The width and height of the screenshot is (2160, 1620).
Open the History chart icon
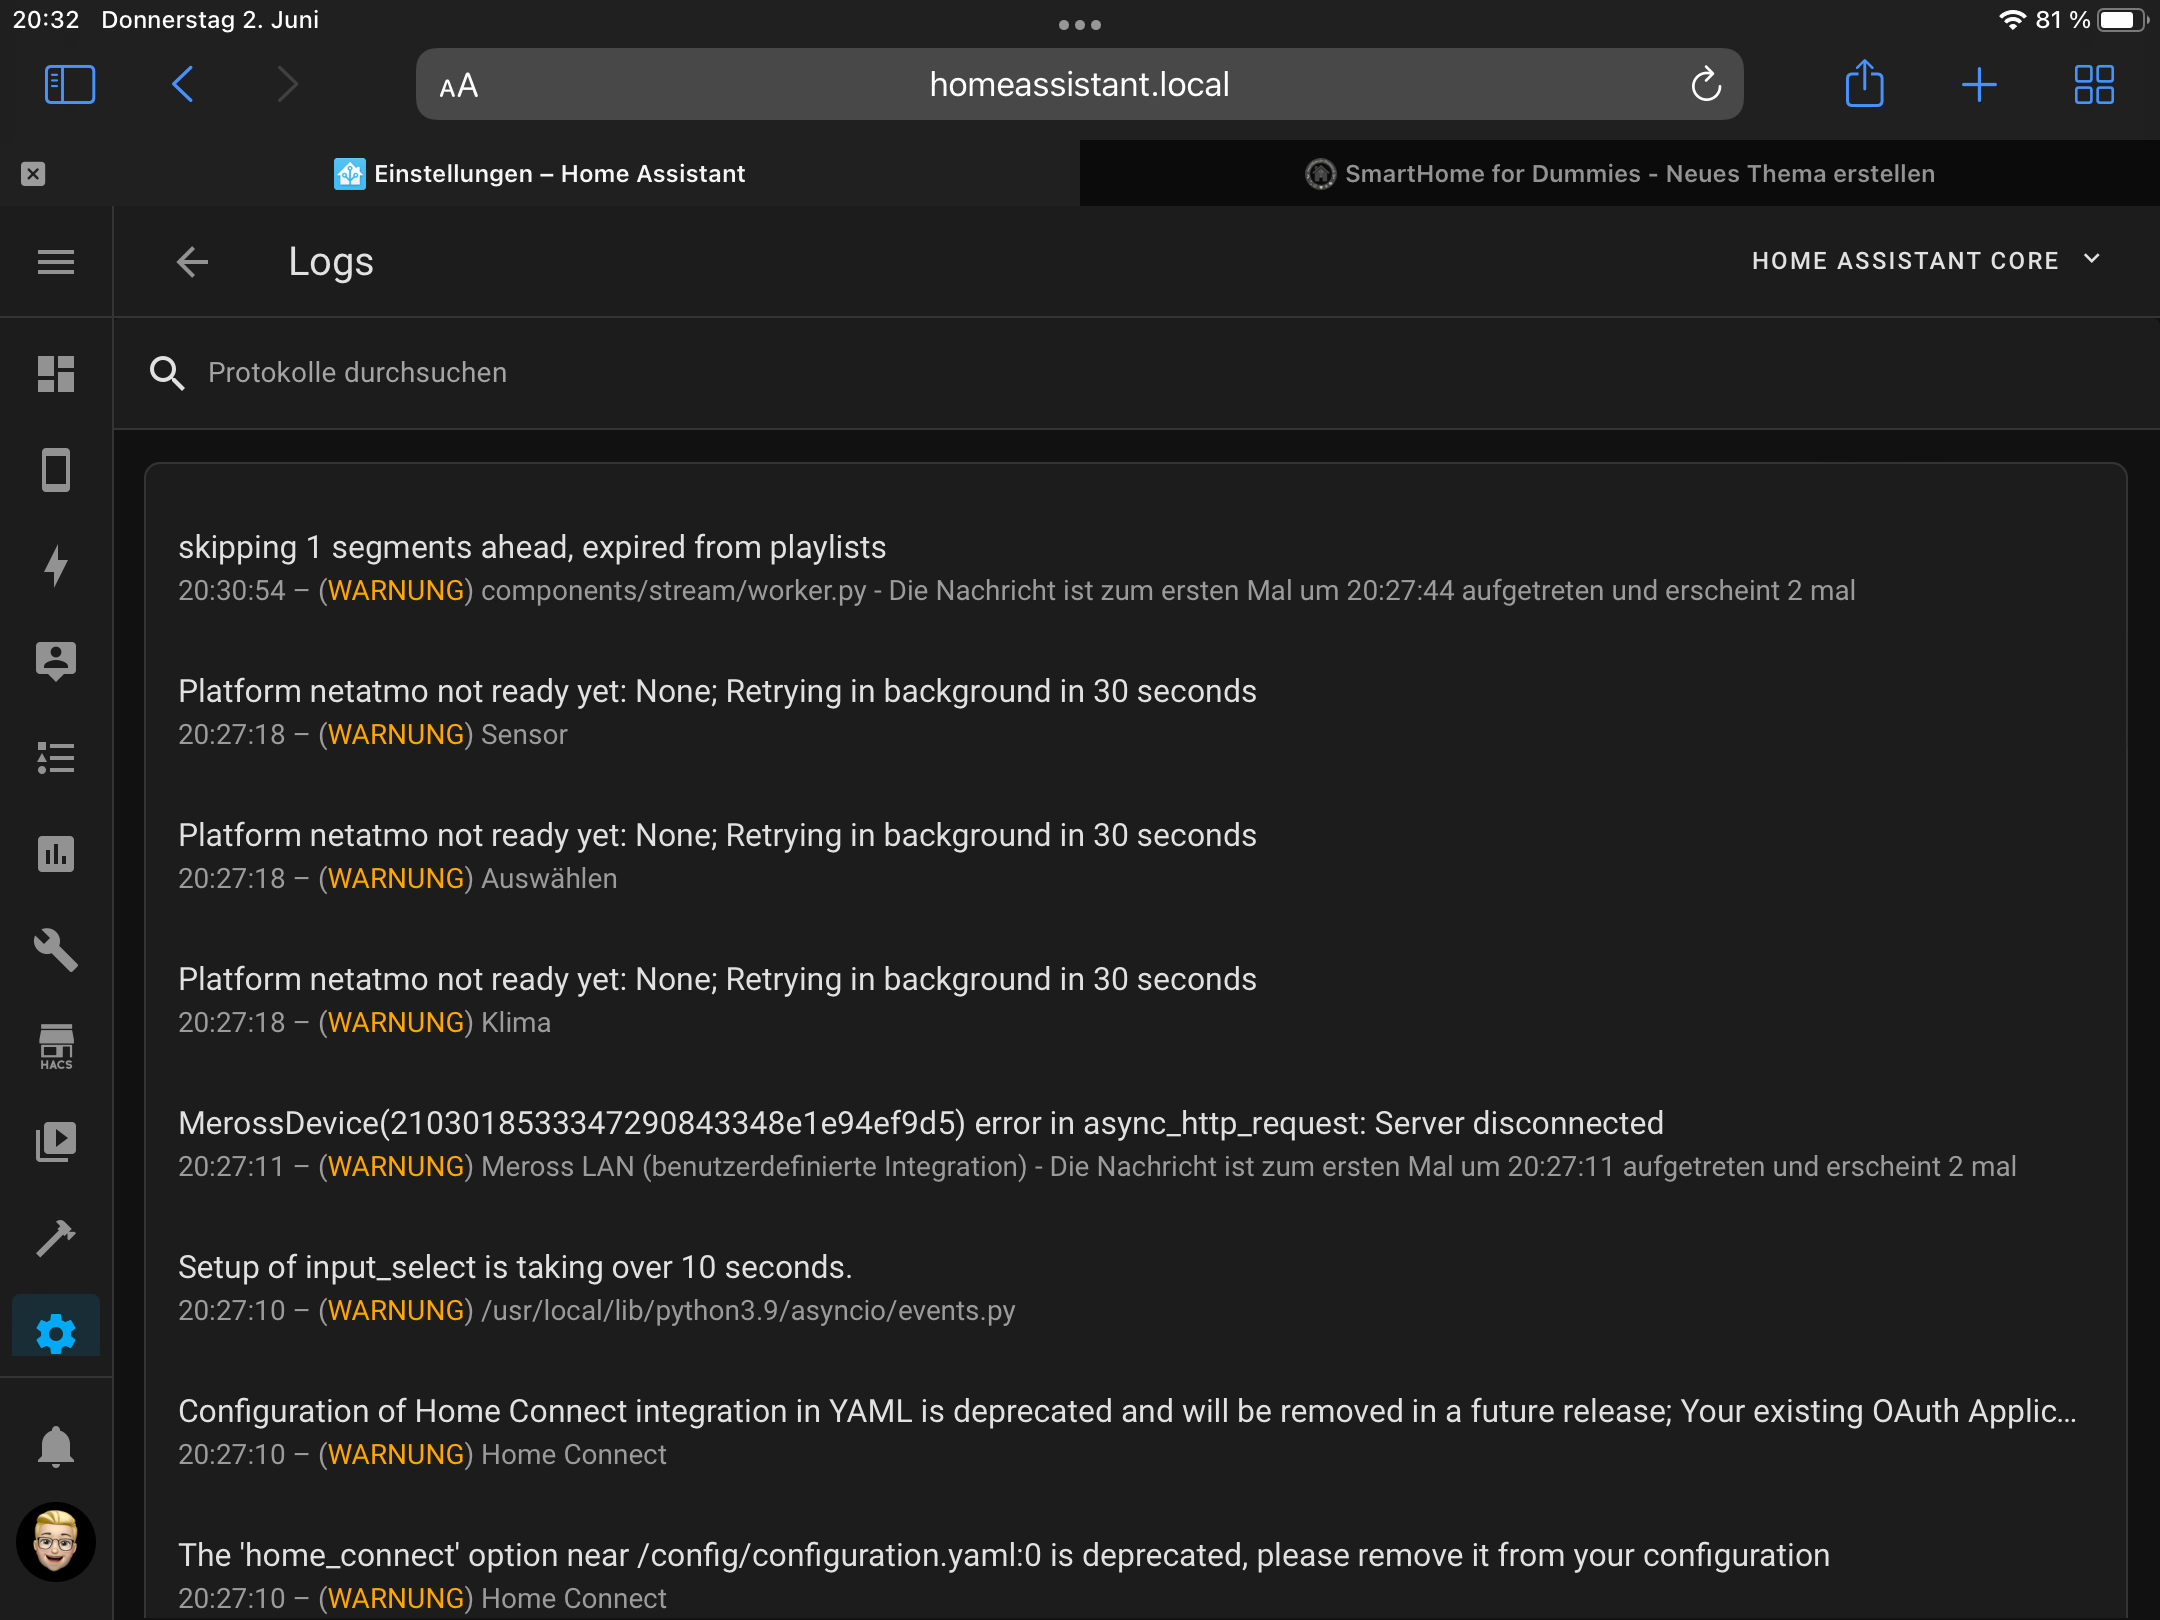click(x=56, y=854)
